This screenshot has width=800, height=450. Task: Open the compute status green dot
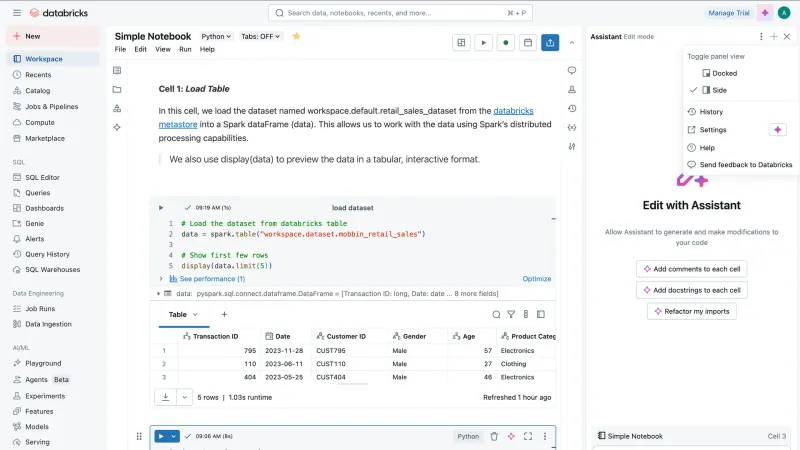coord(506,43)
